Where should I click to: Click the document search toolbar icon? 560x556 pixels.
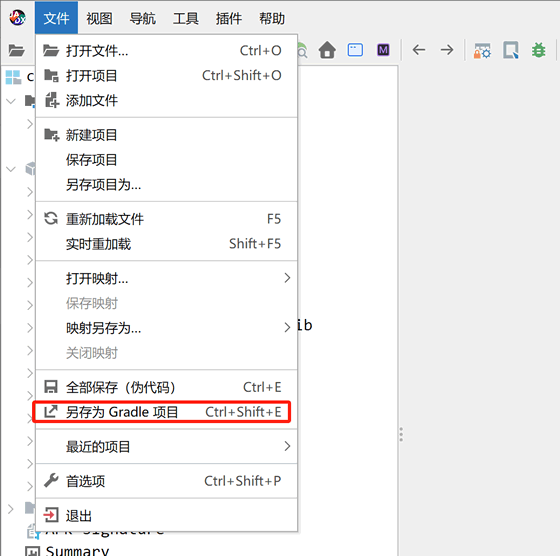[x=511, y=50]
